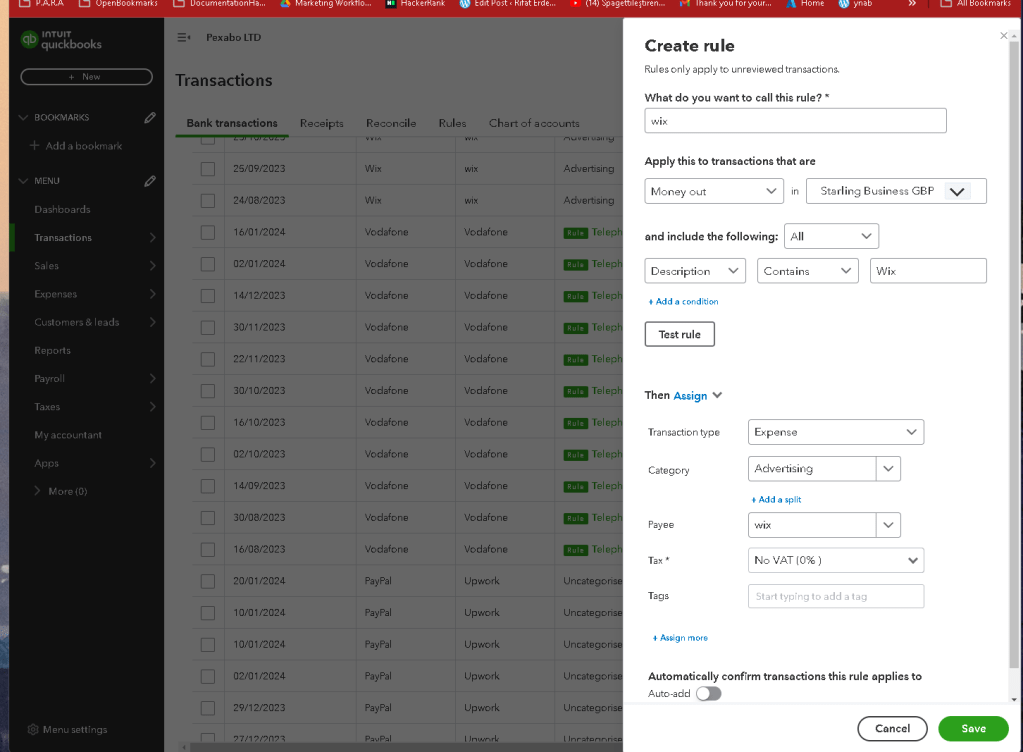Click the Wix condition value field
Image resolution: width=1023 pixels, height=752 pixels.
pyautogui.click(x=928, y=271)
